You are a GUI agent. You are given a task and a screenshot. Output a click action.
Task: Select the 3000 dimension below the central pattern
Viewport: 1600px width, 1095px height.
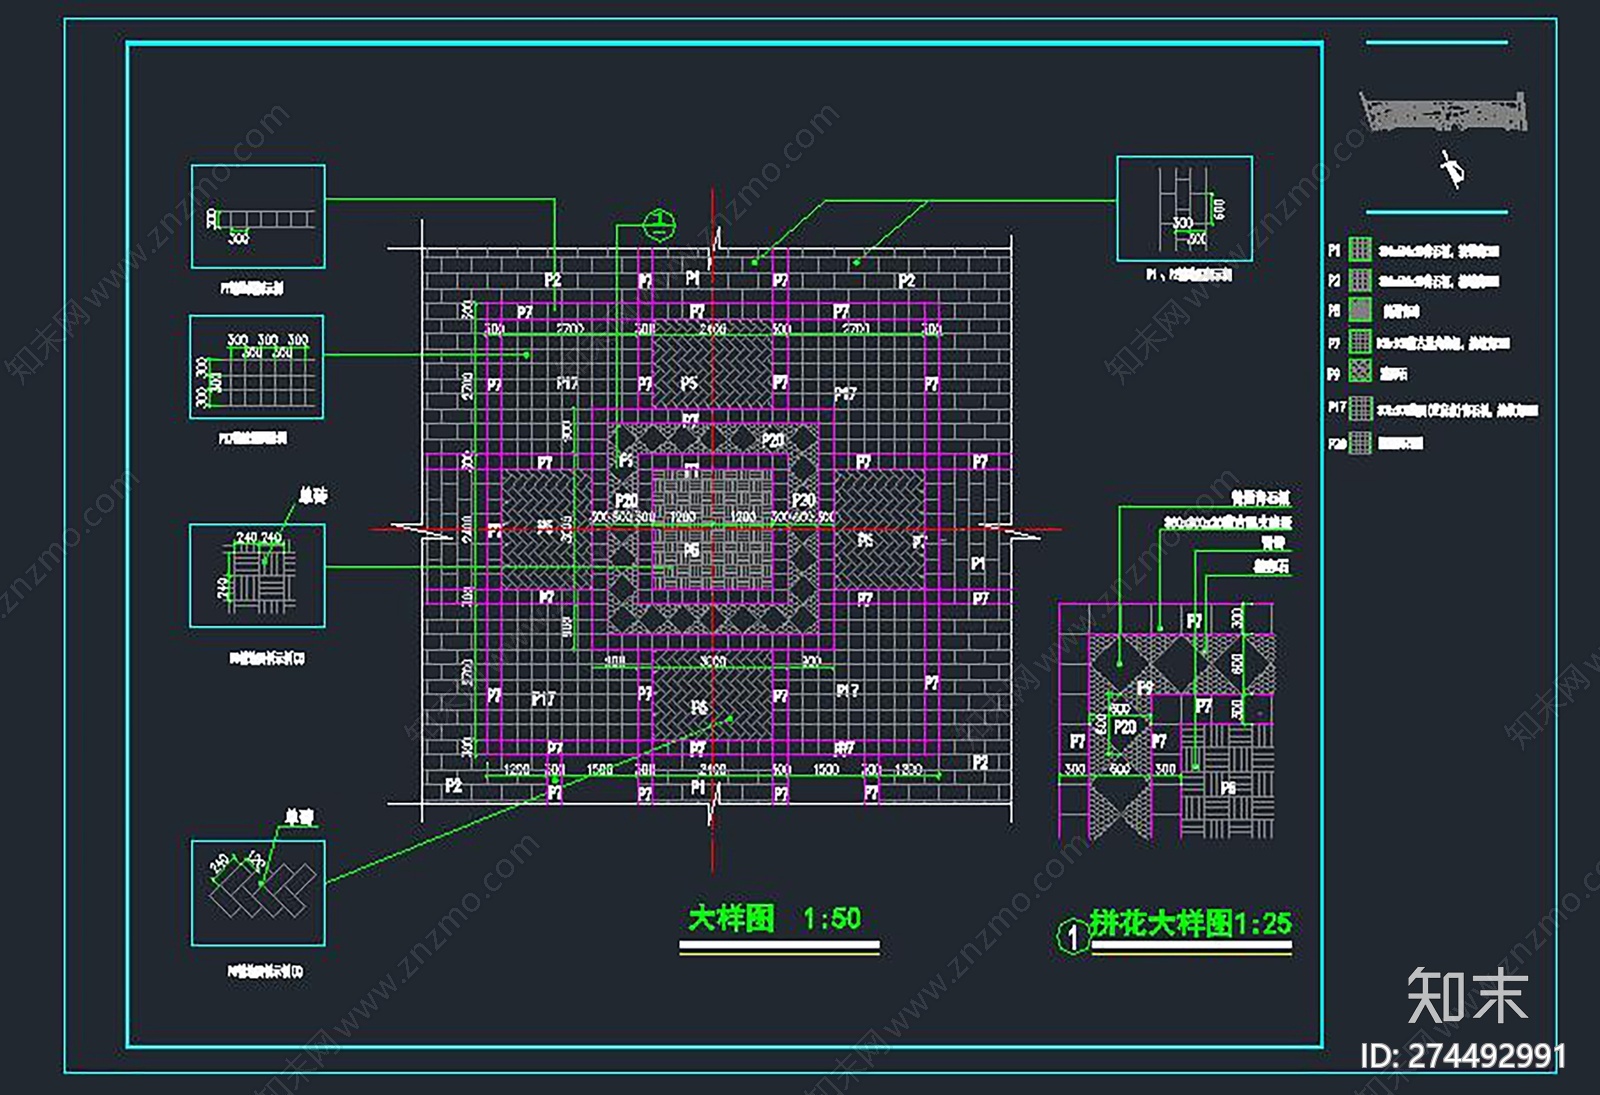coord(712,662)
